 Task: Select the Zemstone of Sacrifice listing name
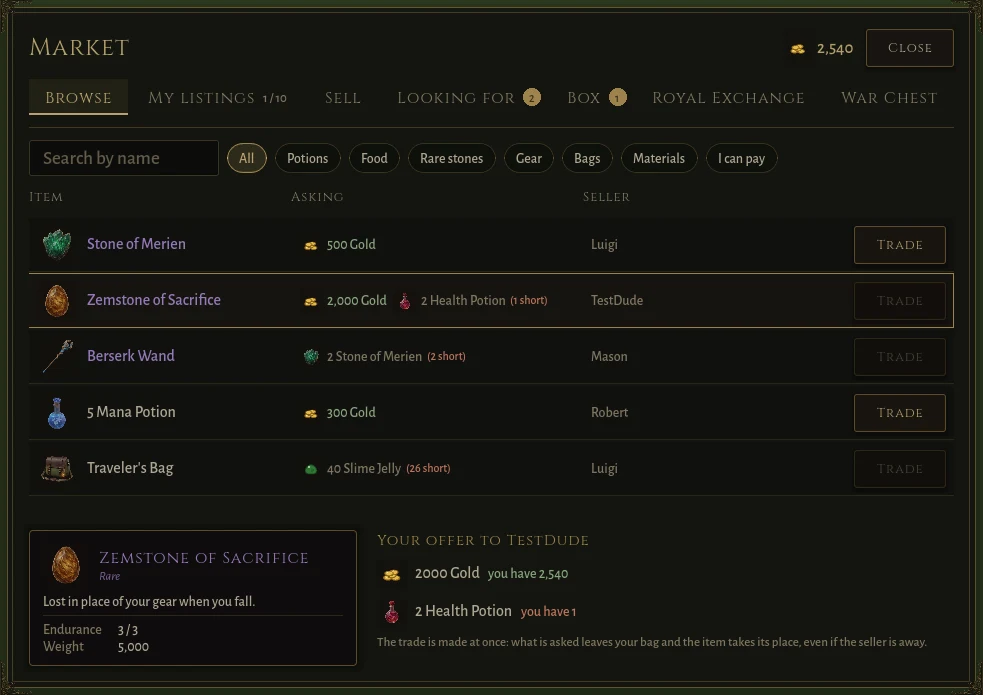(x=154, y=300)
